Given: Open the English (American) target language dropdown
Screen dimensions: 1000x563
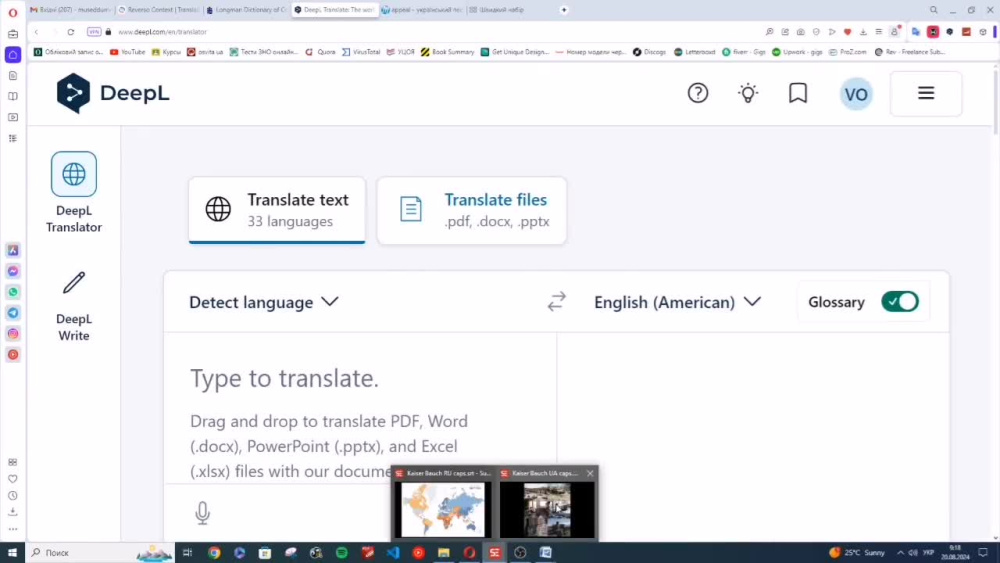Looking at the screenshot, I should click(677, 302).
